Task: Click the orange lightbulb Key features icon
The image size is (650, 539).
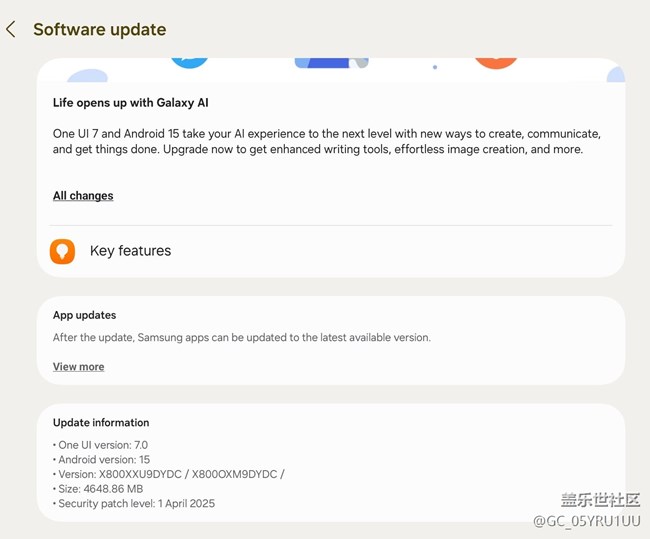Action: [62, 251]
